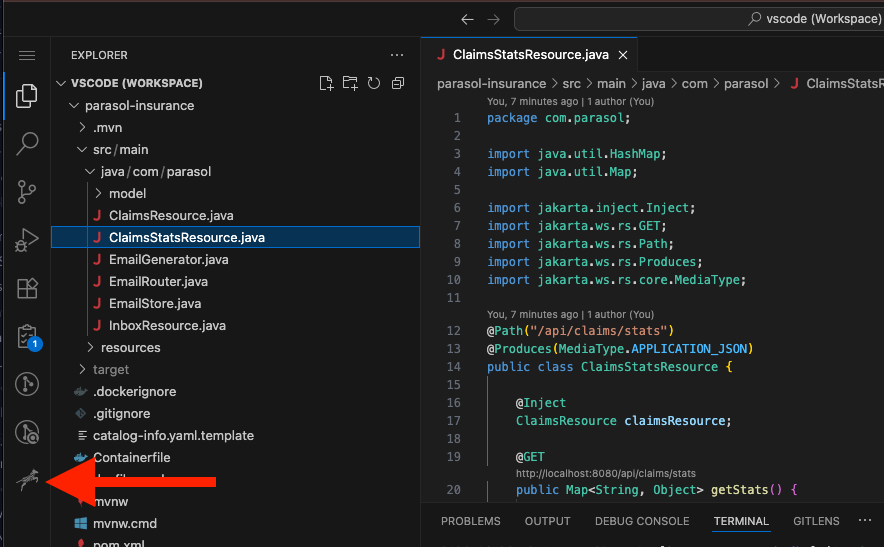Click the @Inject annotation on line 16
The image size is (884, 547).
coord(541,403)
